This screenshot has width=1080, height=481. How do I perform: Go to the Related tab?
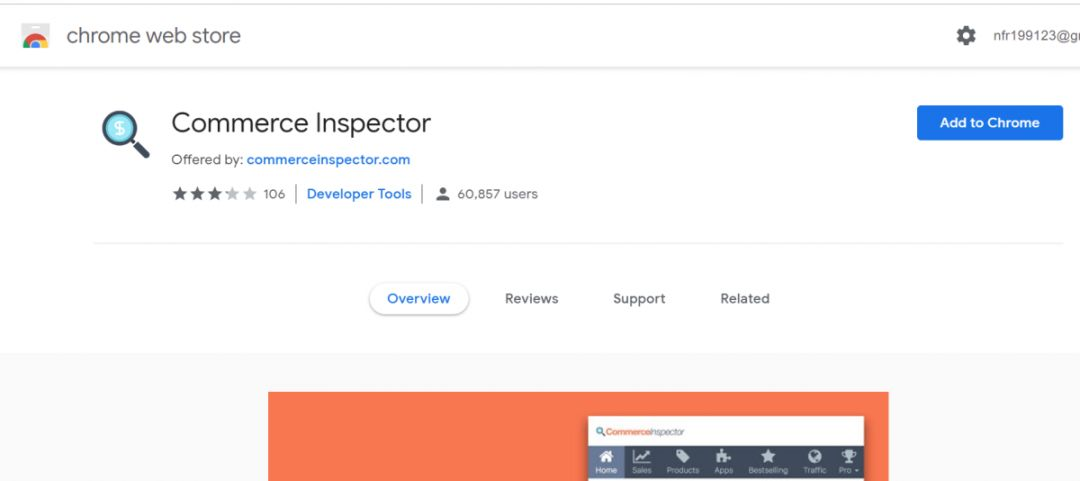tap(745, 298)
